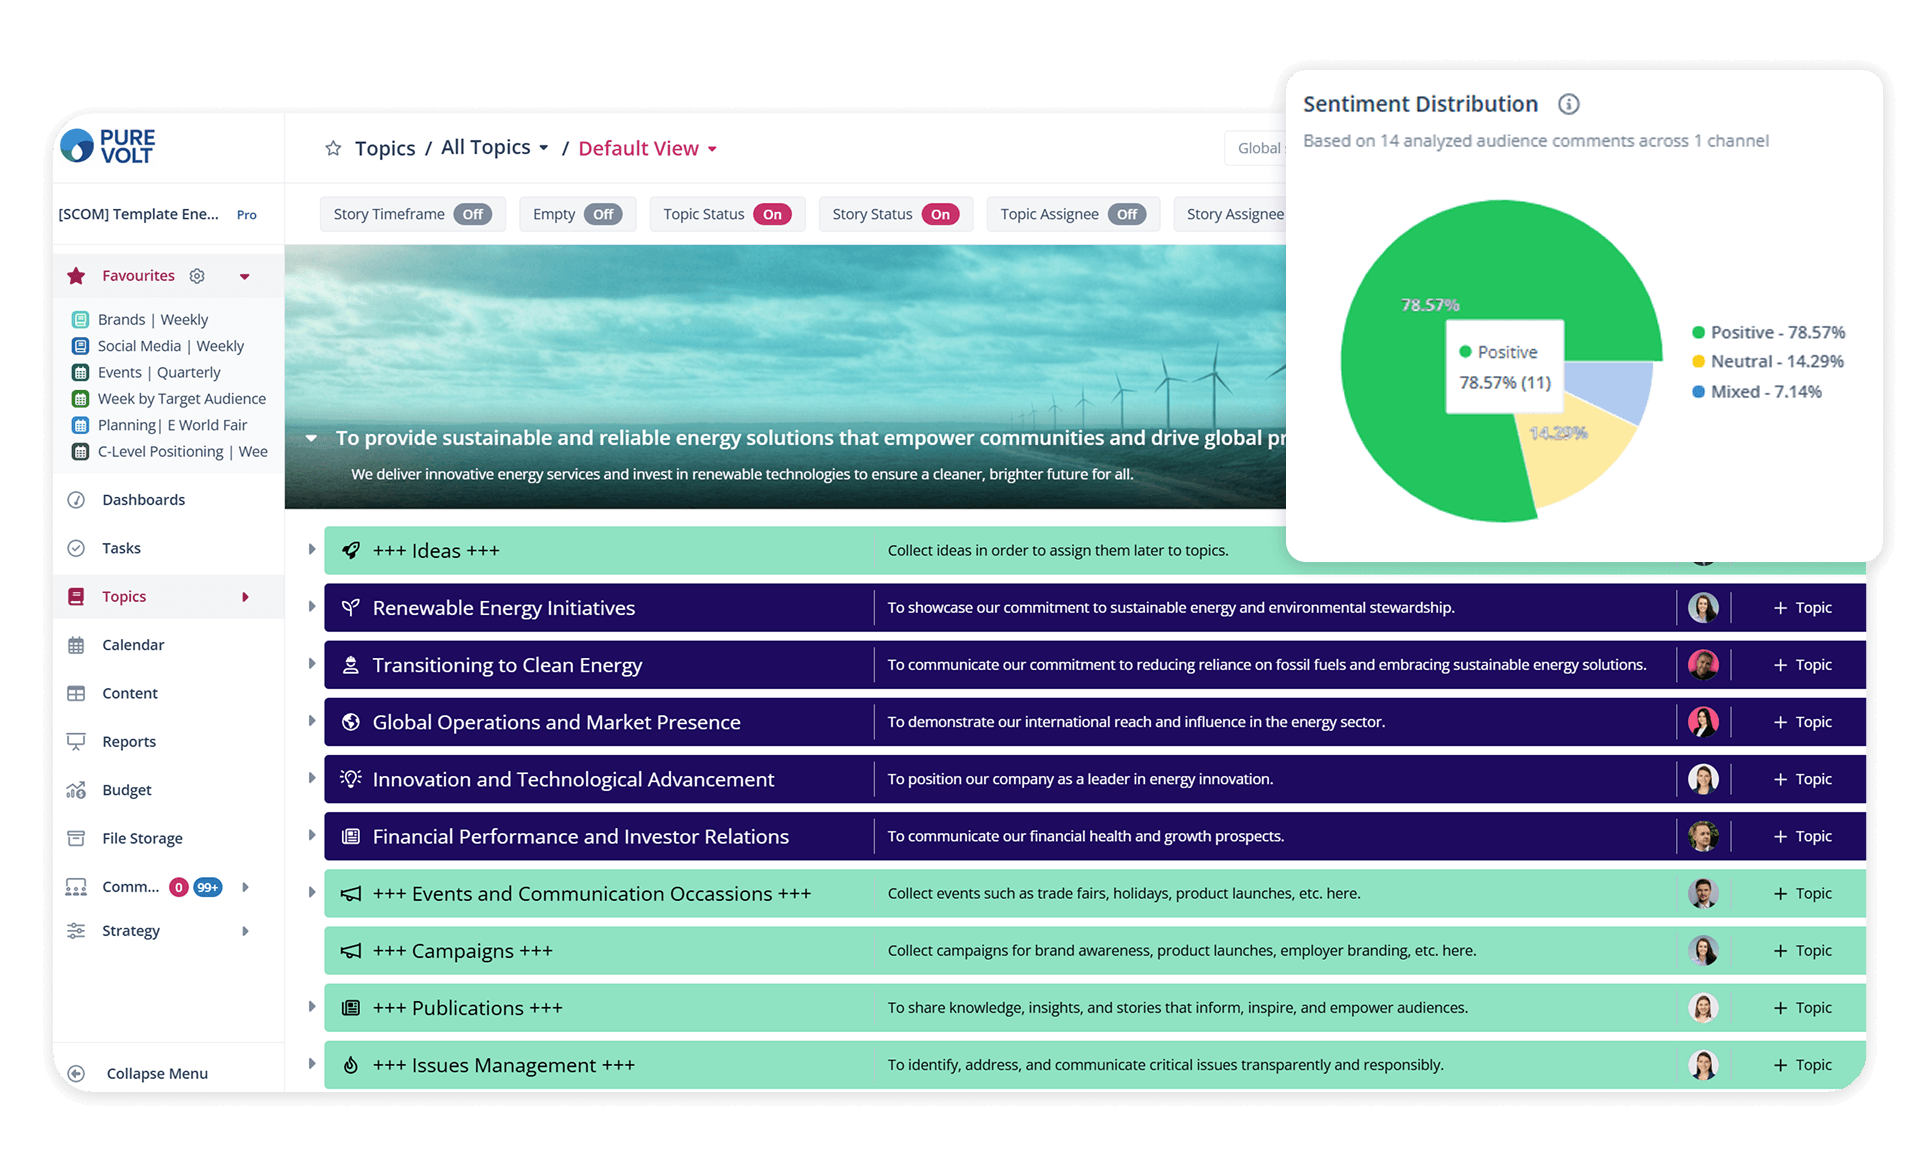Toggle Story Timeframe filter Off switch
The height and width of the screenshot is (1167, 1920).
point(473,214)
